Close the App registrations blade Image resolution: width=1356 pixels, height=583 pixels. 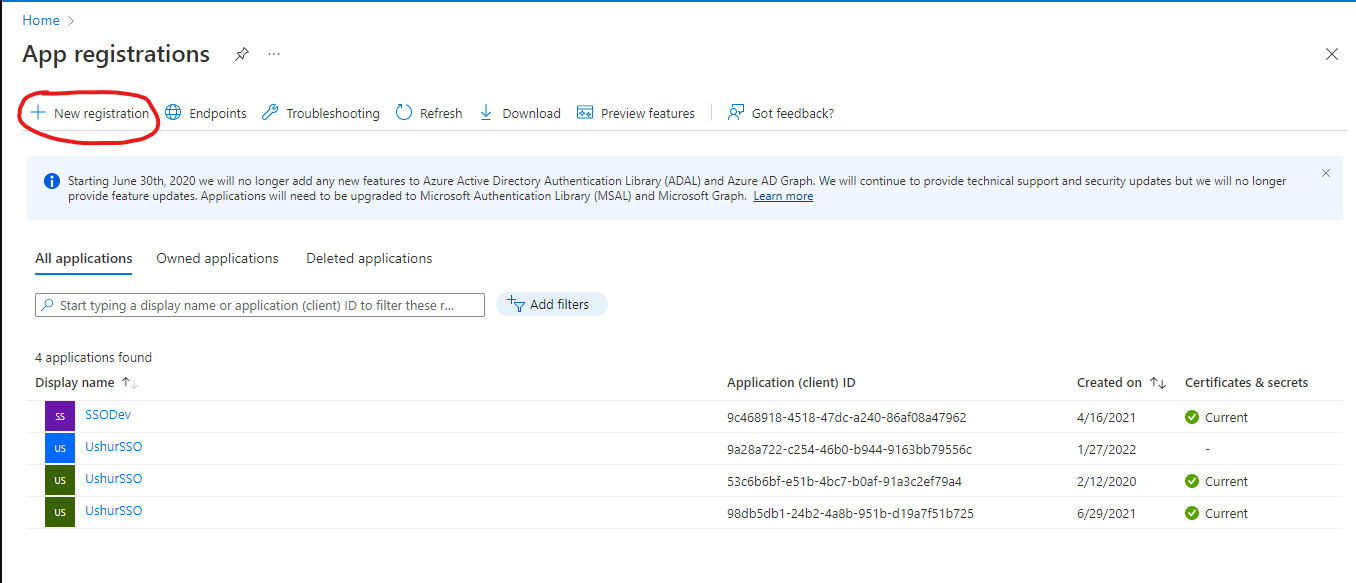[1331, 54]
